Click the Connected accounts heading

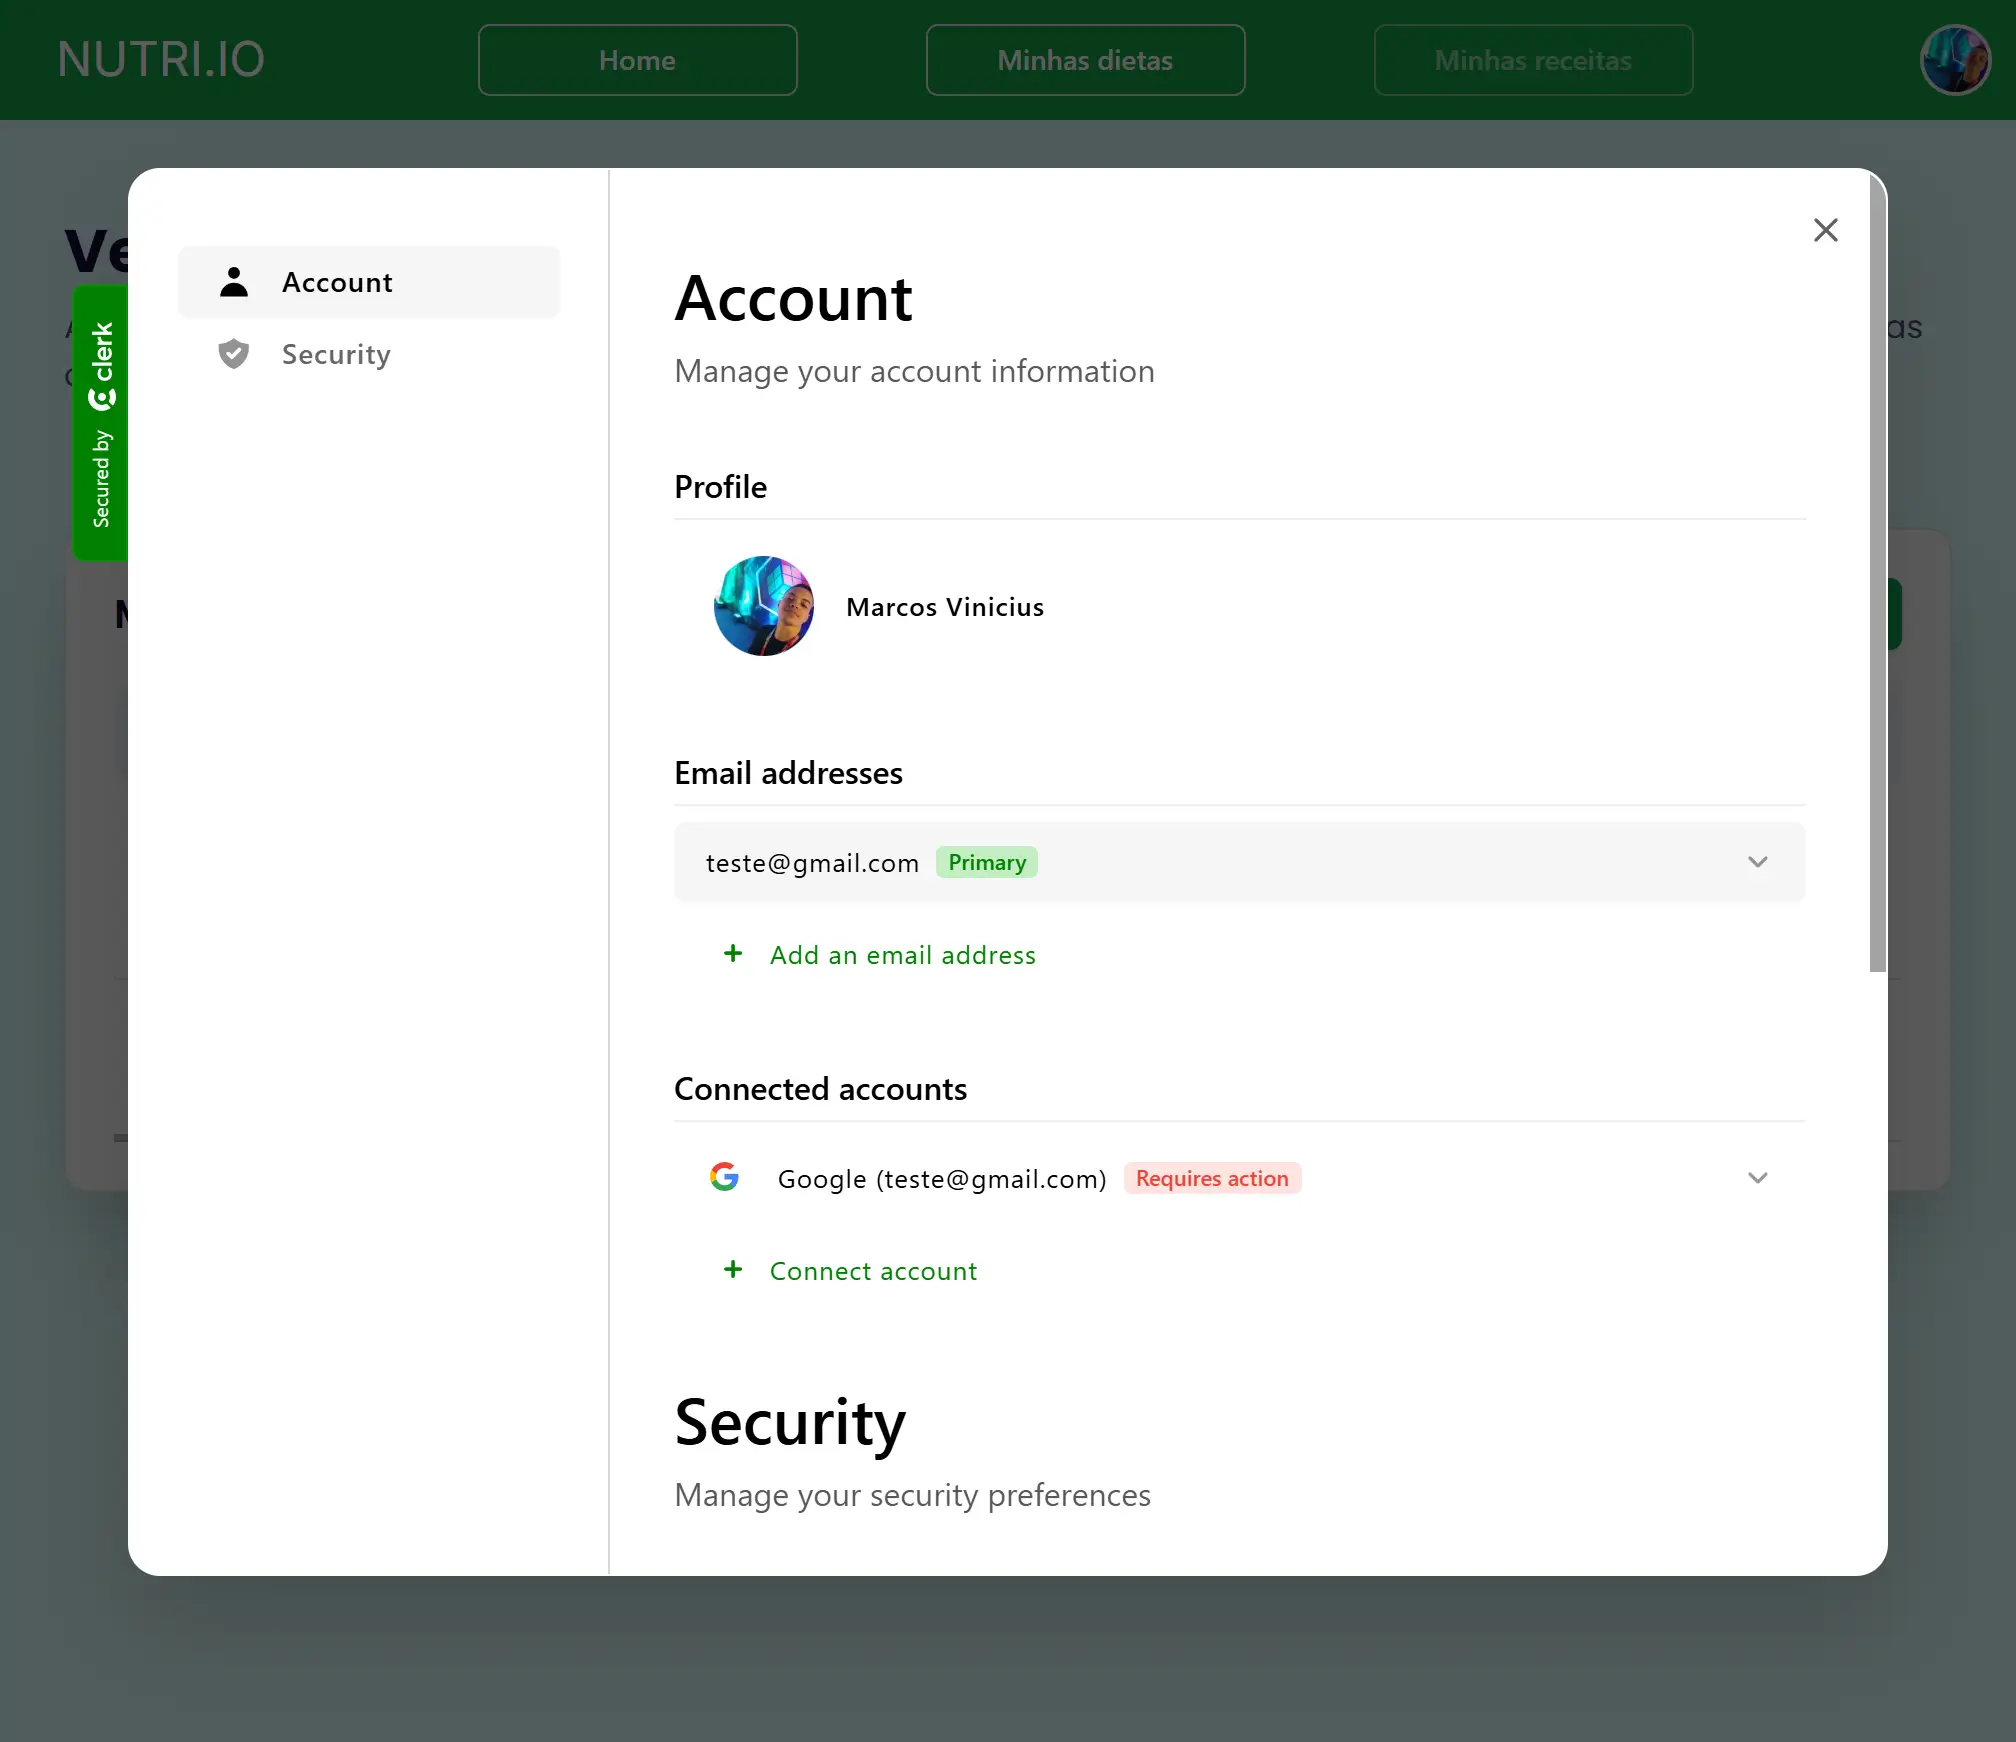[x=820, y=1089]
